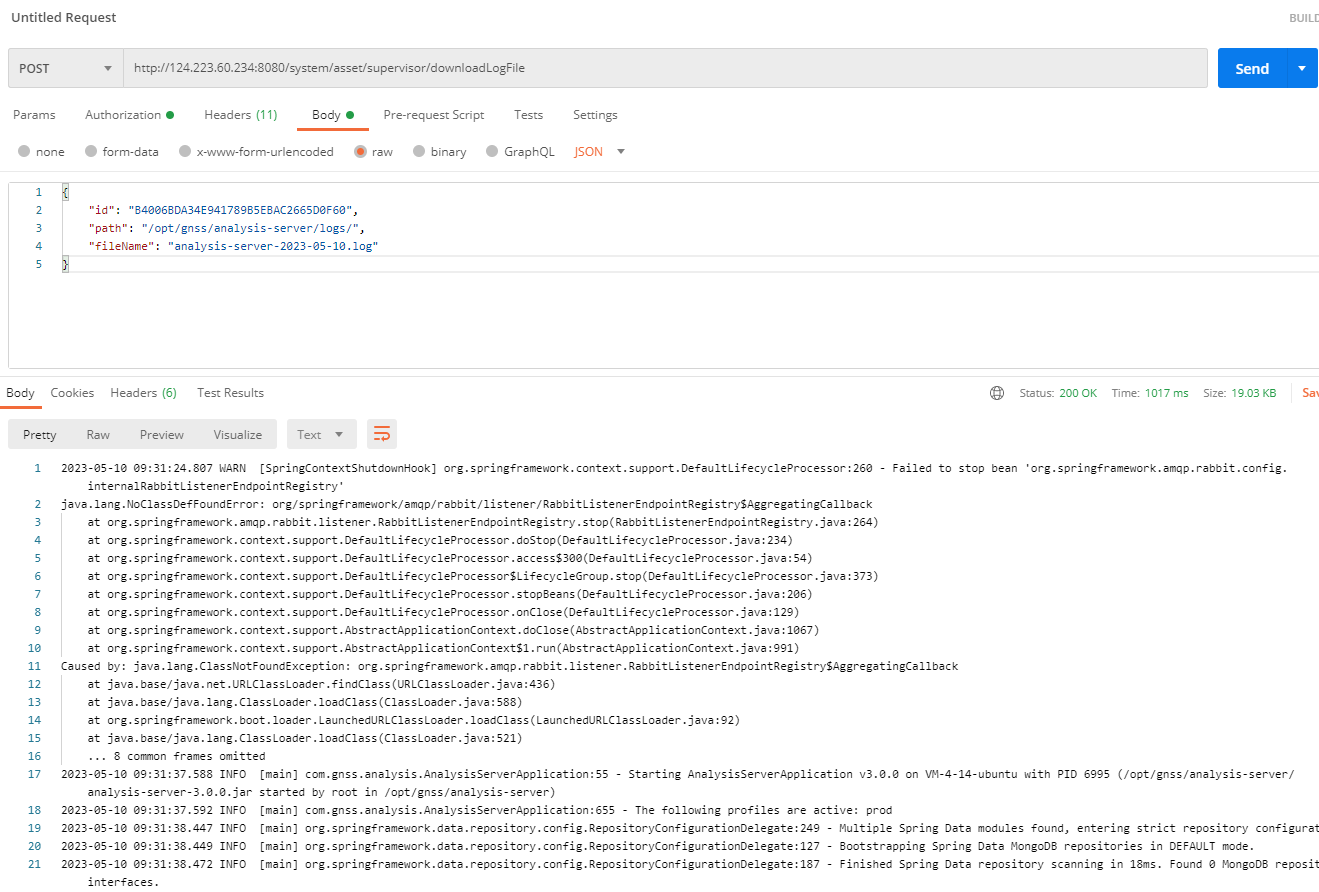
Task: Switch to the Test Results tab
Action: tap(230, 393)
